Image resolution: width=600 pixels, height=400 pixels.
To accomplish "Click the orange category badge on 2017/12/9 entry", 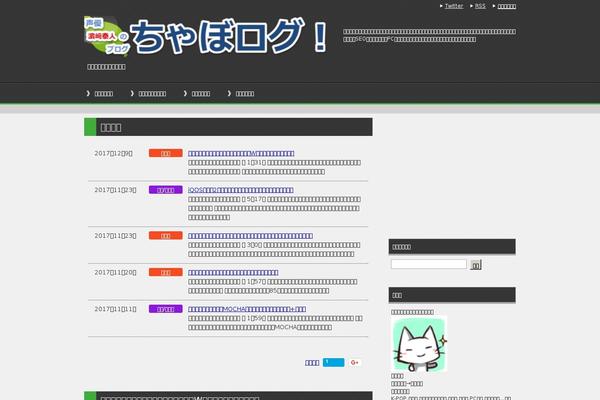I will (x=166, y=153).
